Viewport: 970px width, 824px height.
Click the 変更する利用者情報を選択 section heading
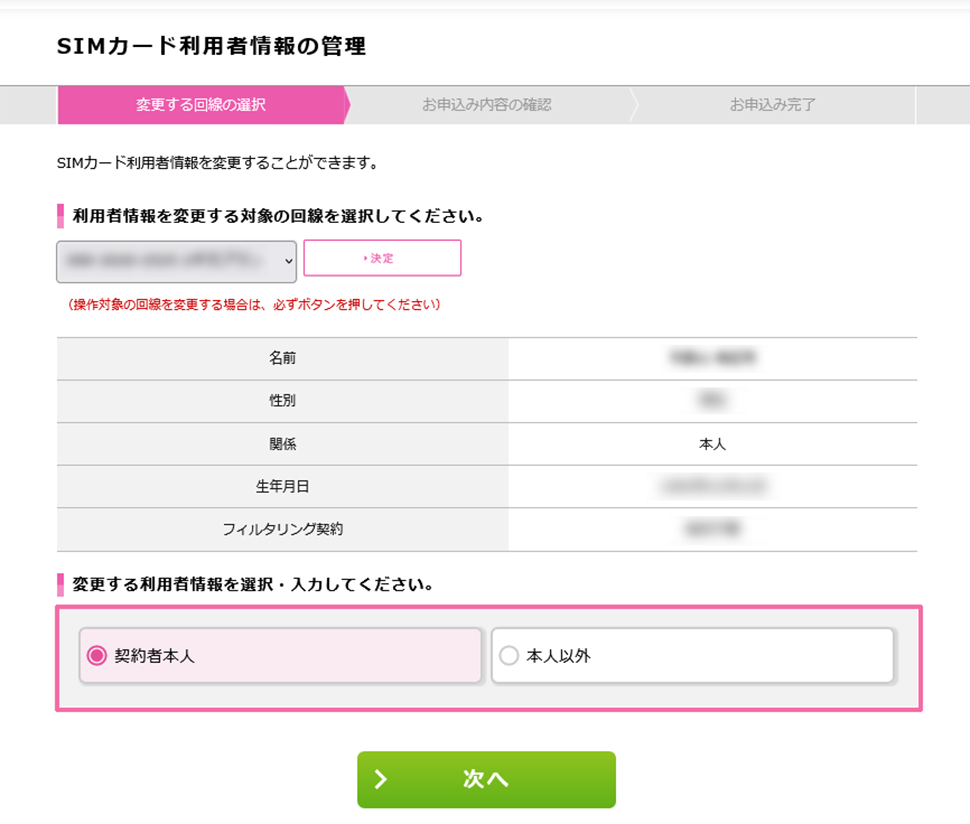point(253,585)
